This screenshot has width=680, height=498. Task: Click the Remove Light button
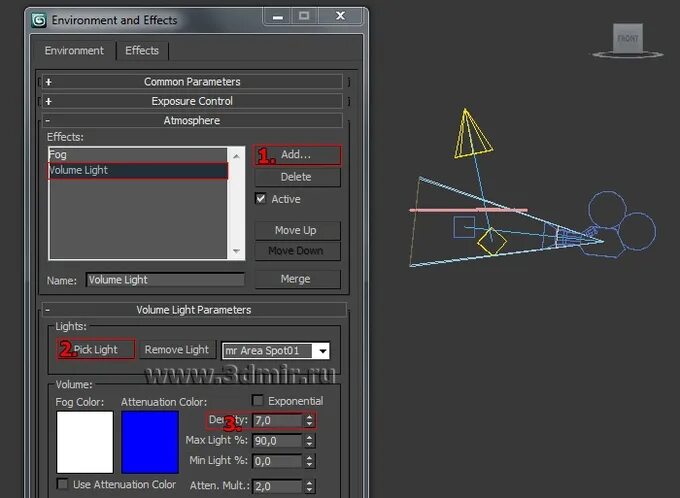coord(177,350)
